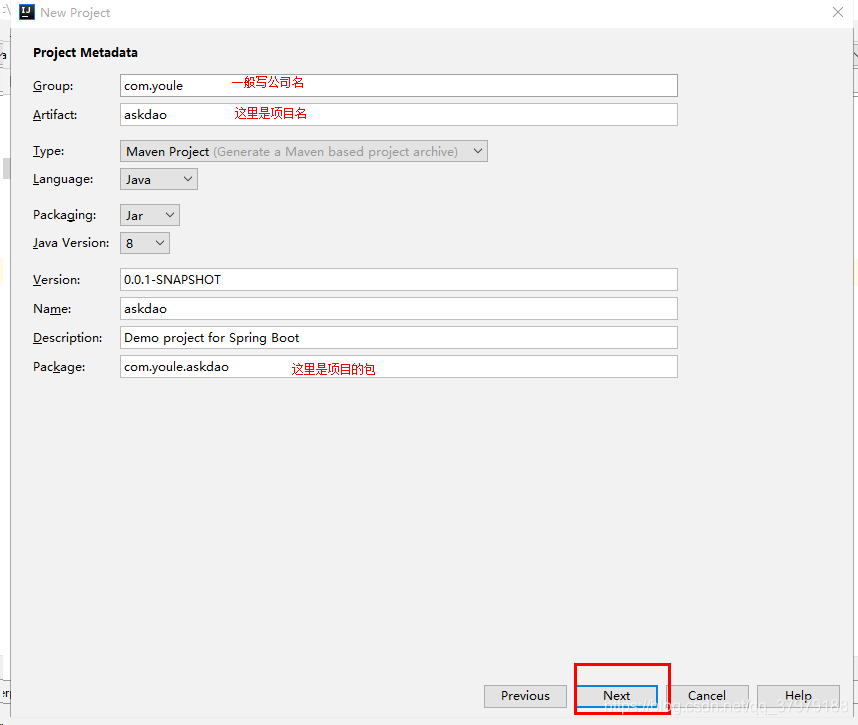
Task: Cancel the New Project wizard
Action: (707, 696)
